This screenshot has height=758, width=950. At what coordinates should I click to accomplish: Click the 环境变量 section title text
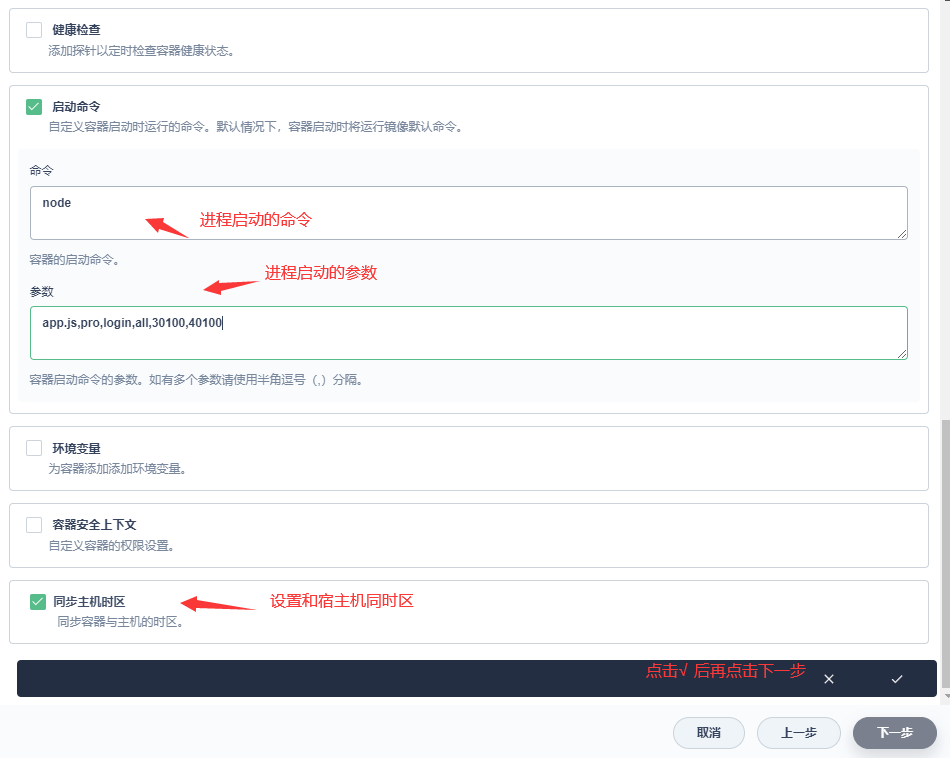[x=76, y=448]
